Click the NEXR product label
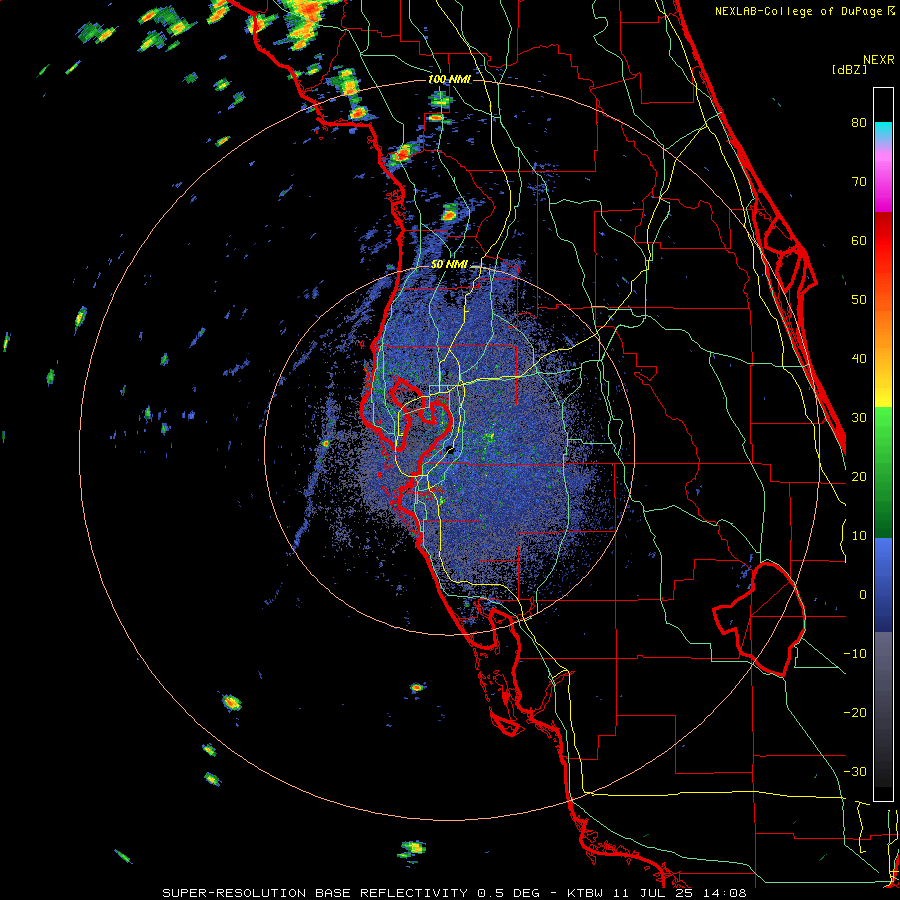The image size is (900, 900). (879, 60)
